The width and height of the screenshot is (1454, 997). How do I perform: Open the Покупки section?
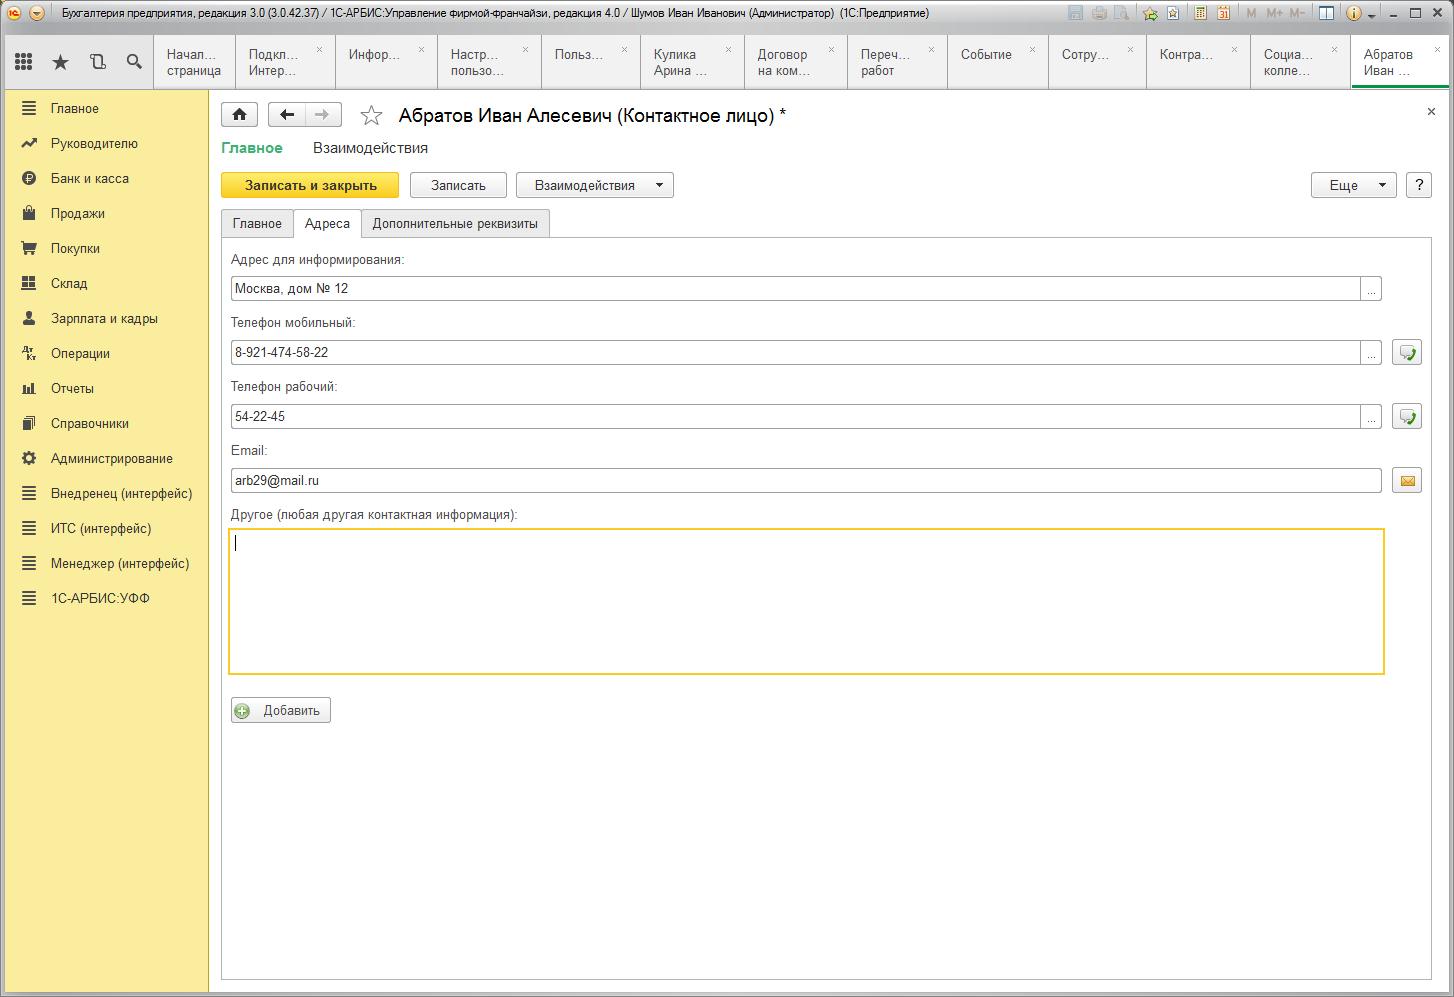(x=107, y=248)
